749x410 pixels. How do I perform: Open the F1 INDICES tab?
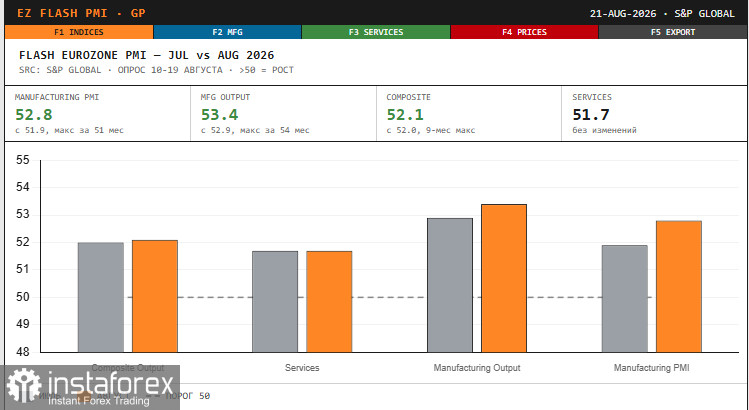click(79, 32)
